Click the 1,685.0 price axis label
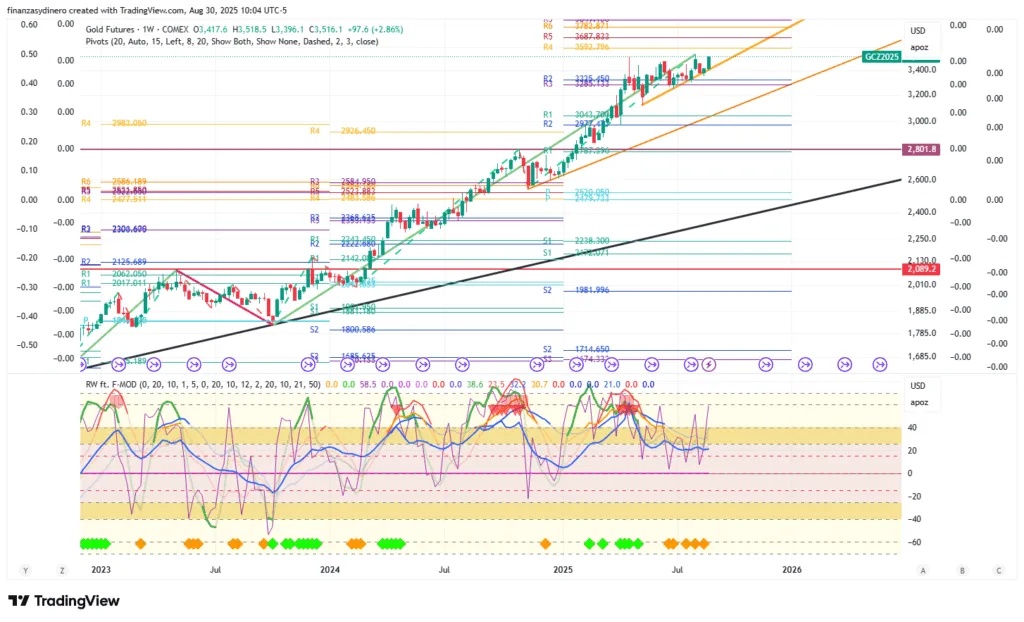The height and width of the screenshot is (622, 1024). 921,356
